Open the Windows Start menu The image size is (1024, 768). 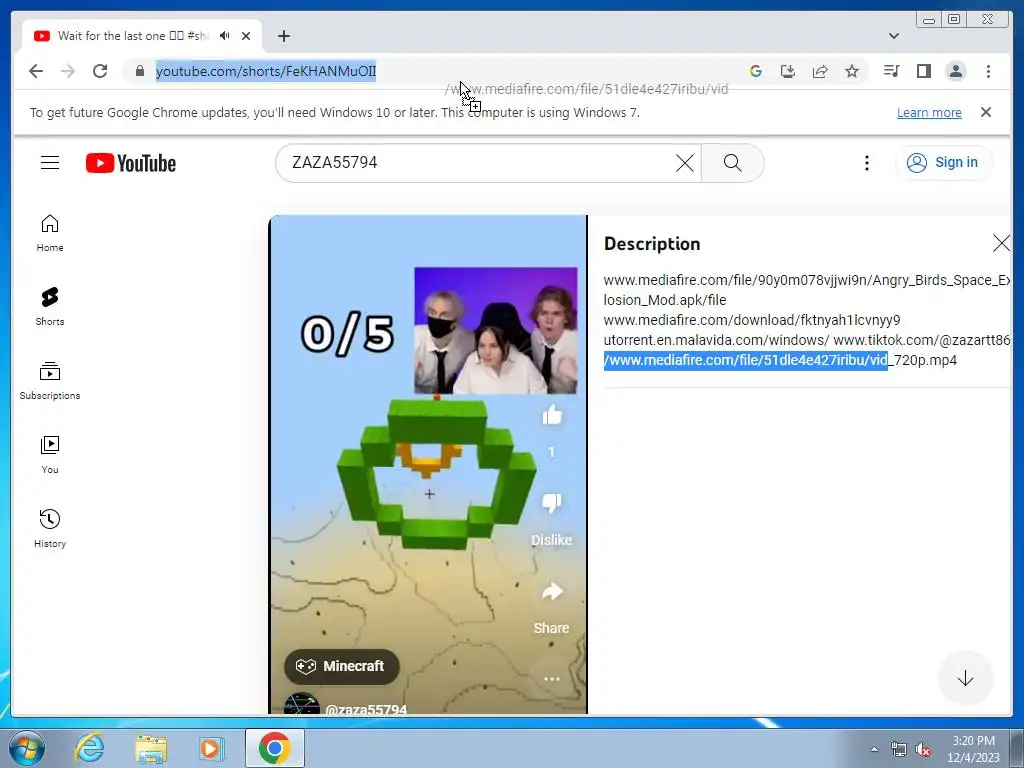(x=26, y=748)
